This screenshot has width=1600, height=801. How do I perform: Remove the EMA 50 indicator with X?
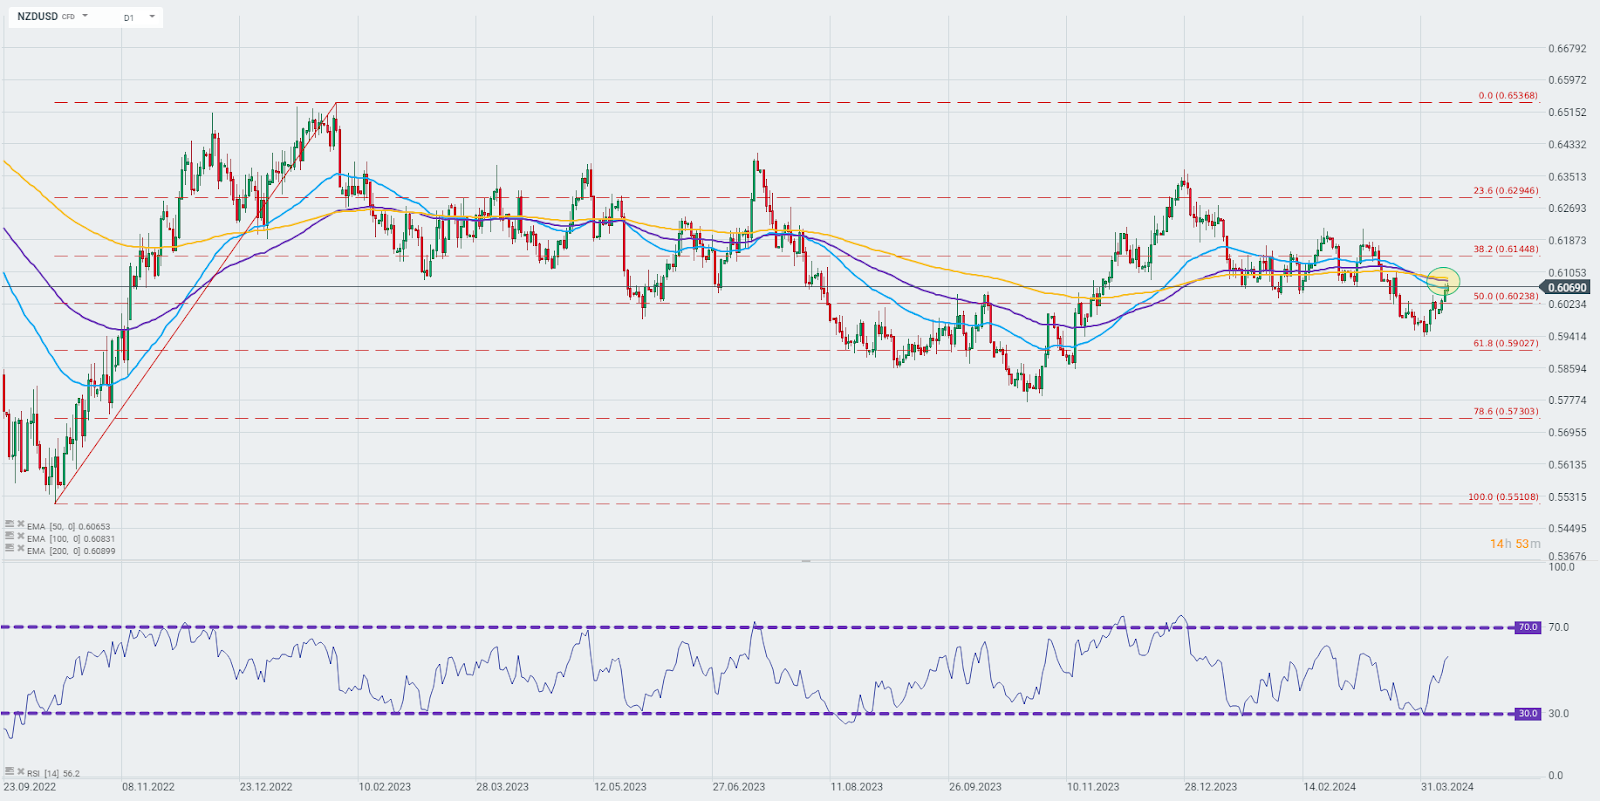[x=20, y=524]
